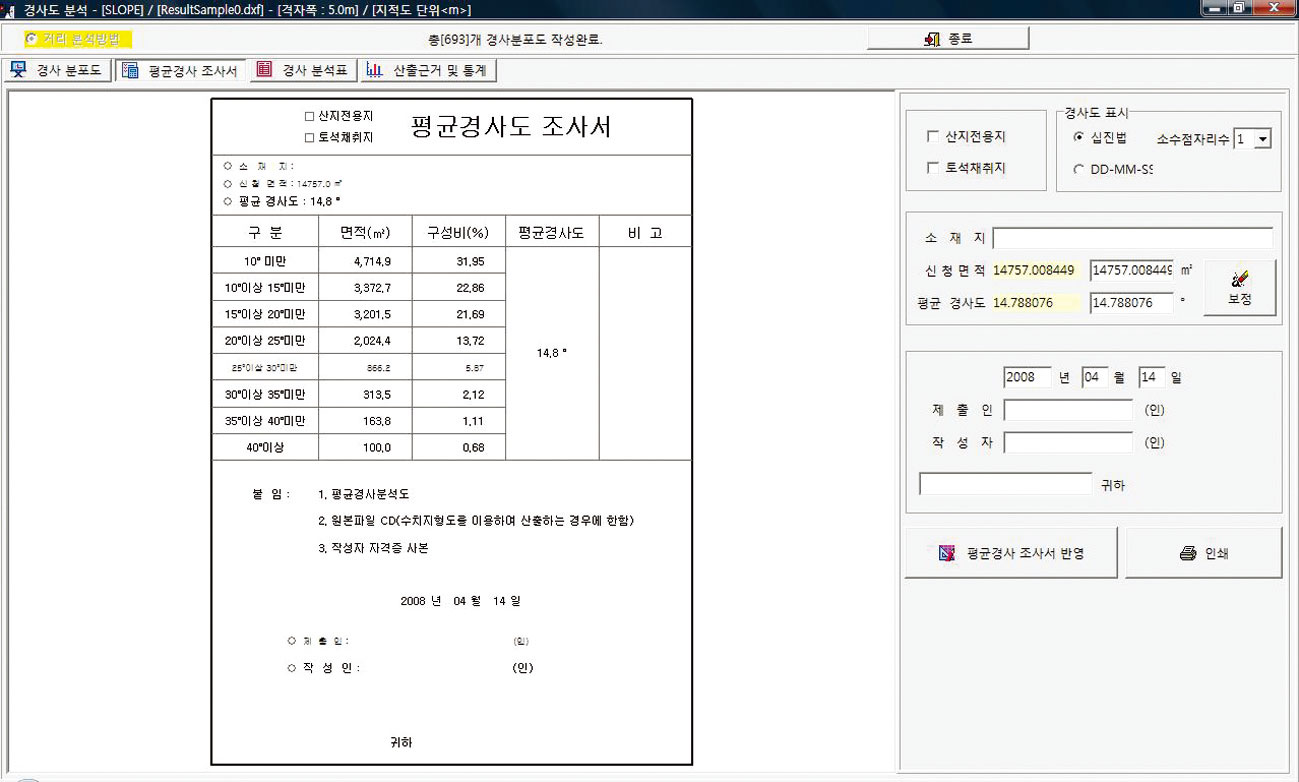Enable the 산지전용지 checkbox in right panel

[x=933, y=137]
